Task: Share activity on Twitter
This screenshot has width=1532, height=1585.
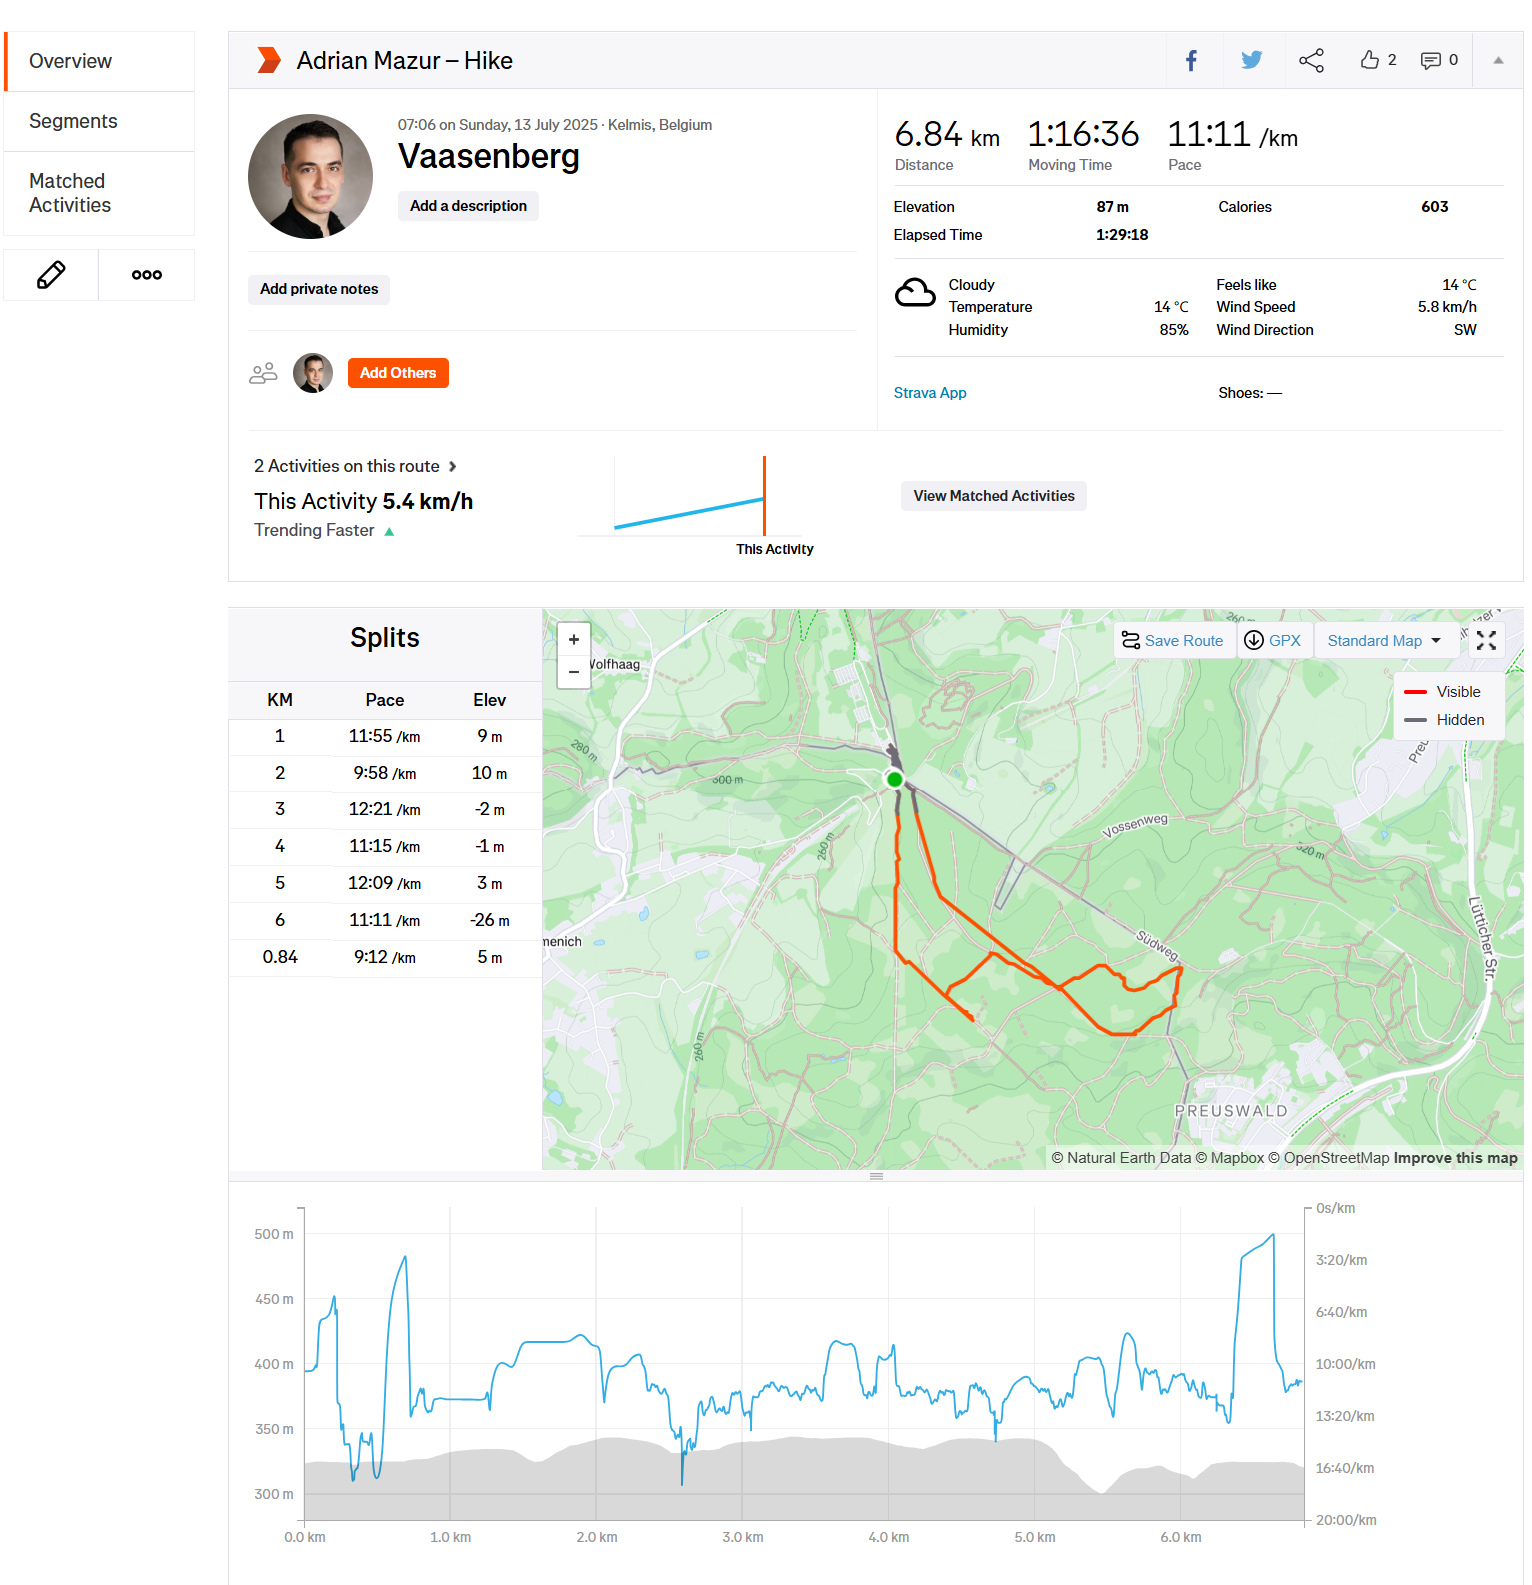Action: click(x=1251, y=61)
